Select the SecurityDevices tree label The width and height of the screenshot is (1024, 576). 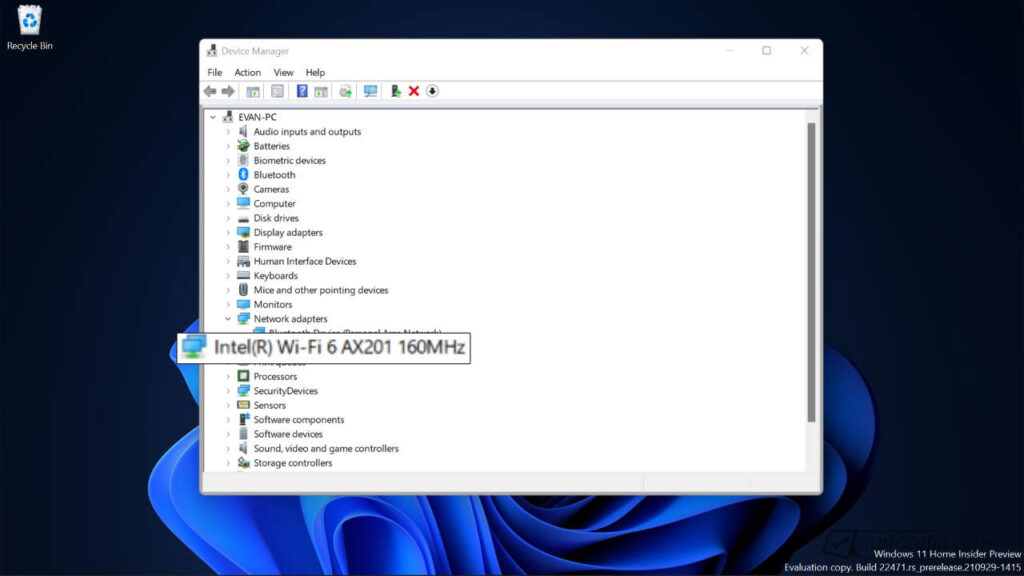pyautogui.click(x=285, y=391)
